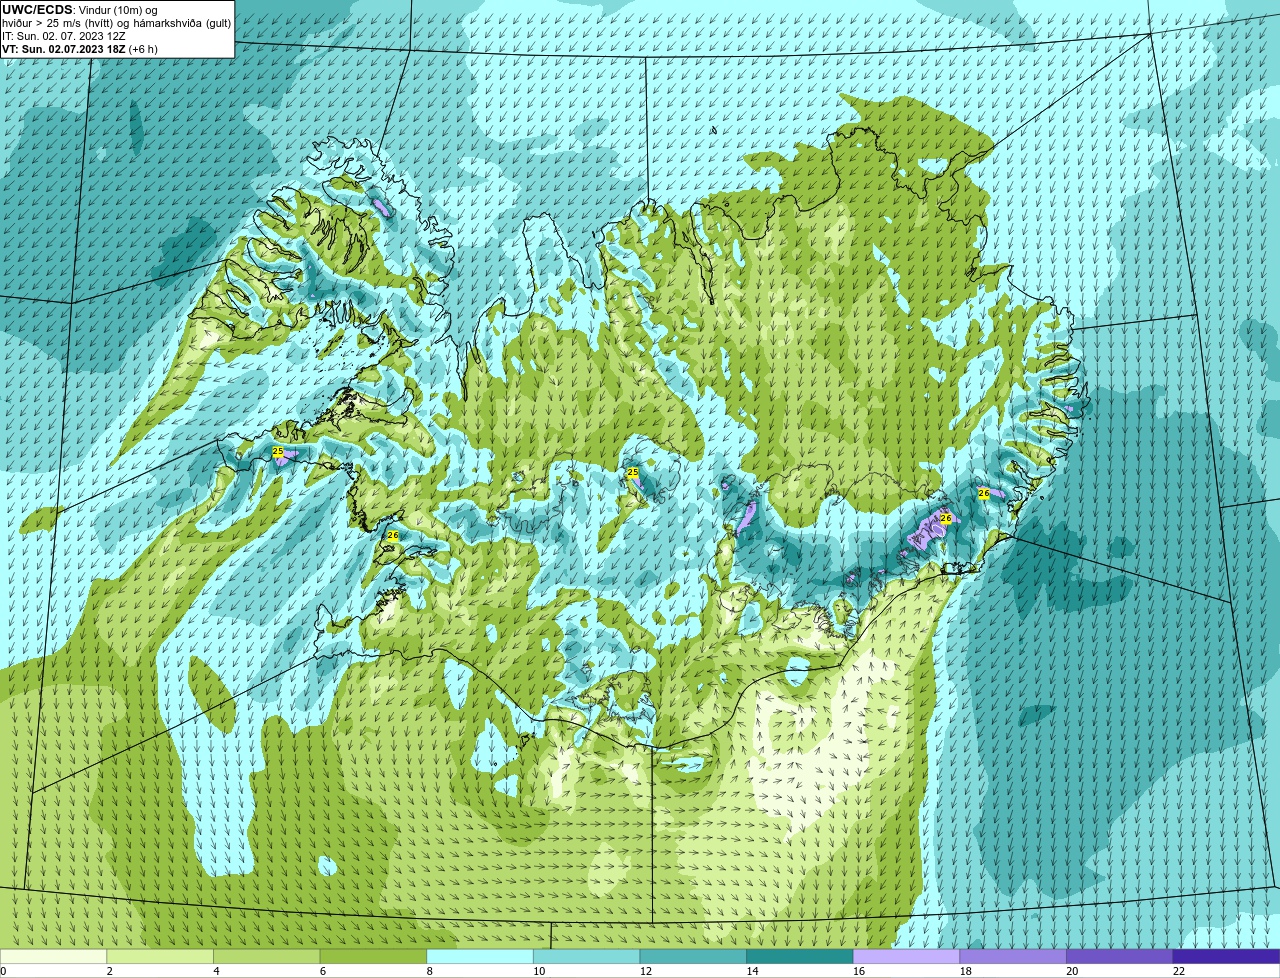Click the scale tick label 22

(1179, 971)
